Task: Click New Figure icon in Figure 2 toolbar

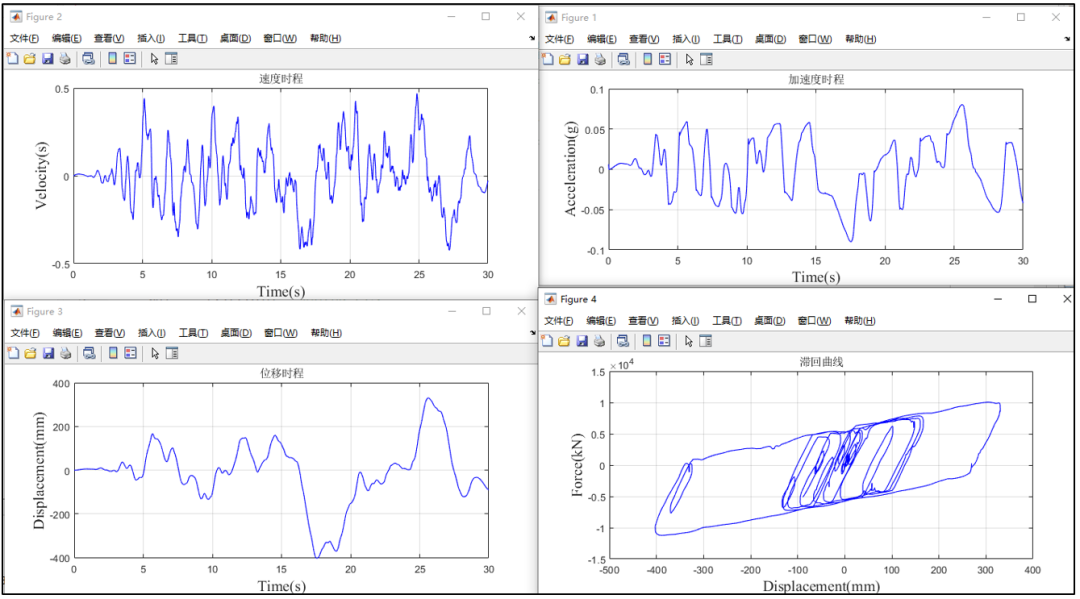Action: [13, 59]
